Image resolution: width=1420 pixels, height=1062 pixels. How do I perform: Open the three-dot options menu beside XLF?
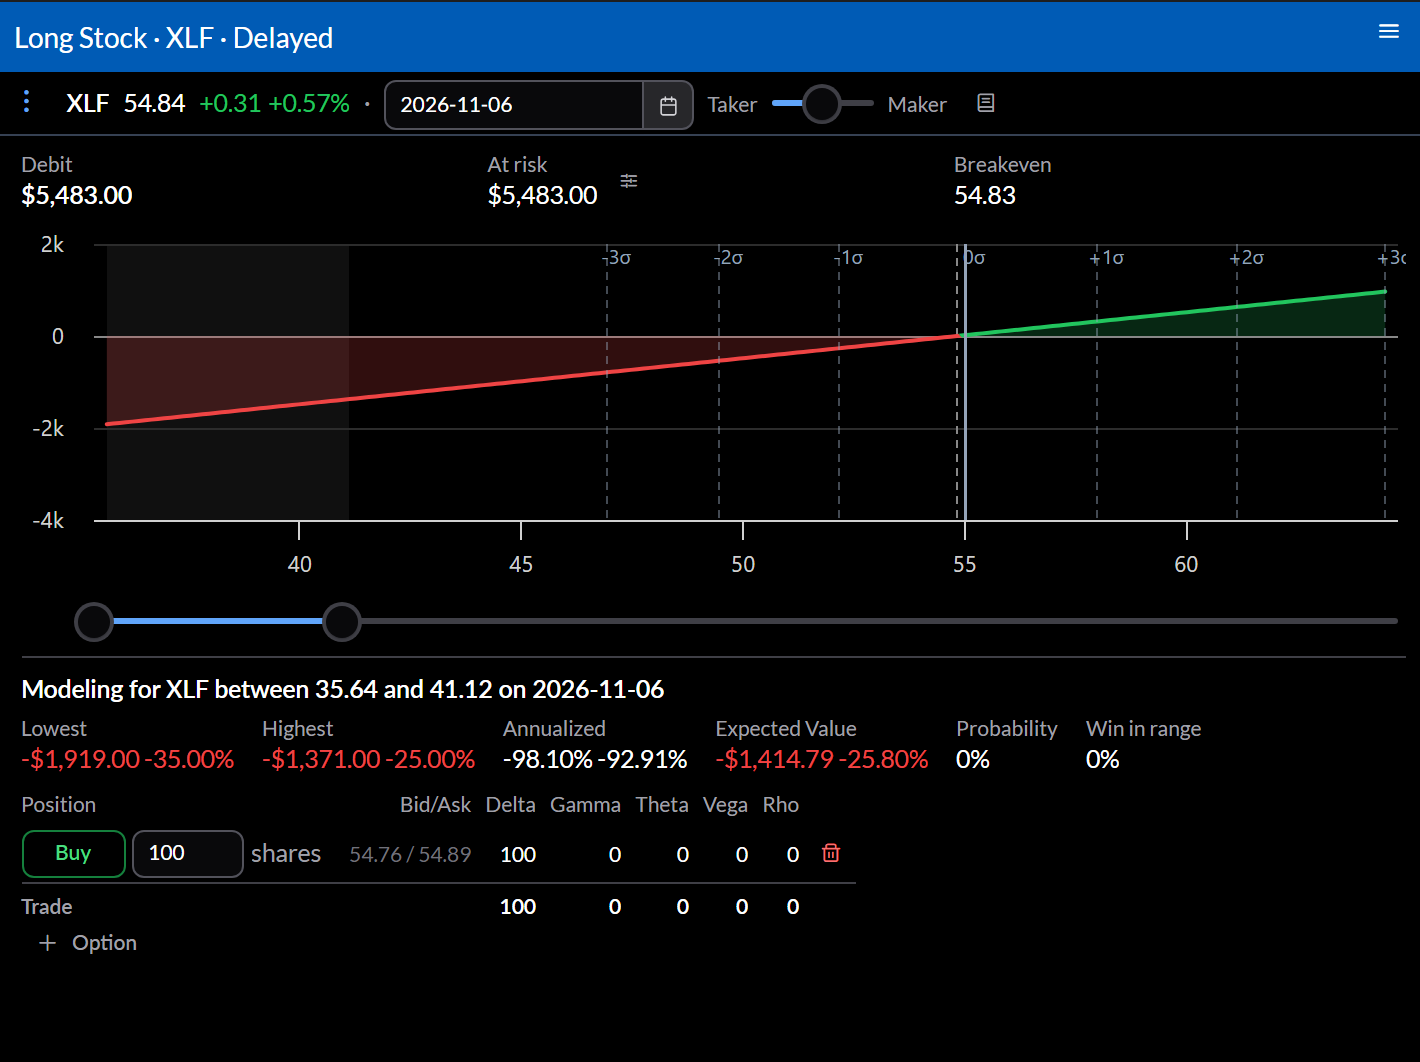[27, 102]
